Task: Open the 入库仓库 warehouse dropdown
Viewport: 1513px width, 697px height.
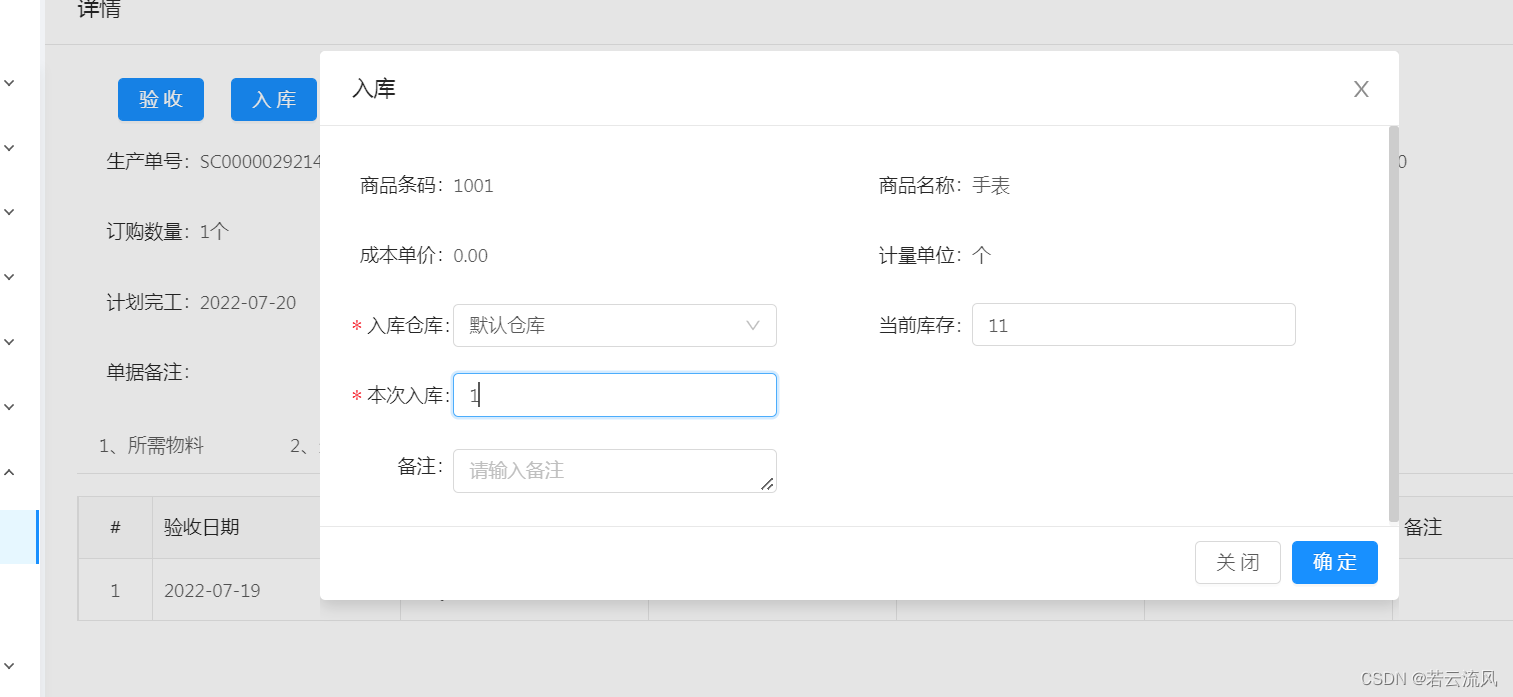Action: tap(614, 326)
